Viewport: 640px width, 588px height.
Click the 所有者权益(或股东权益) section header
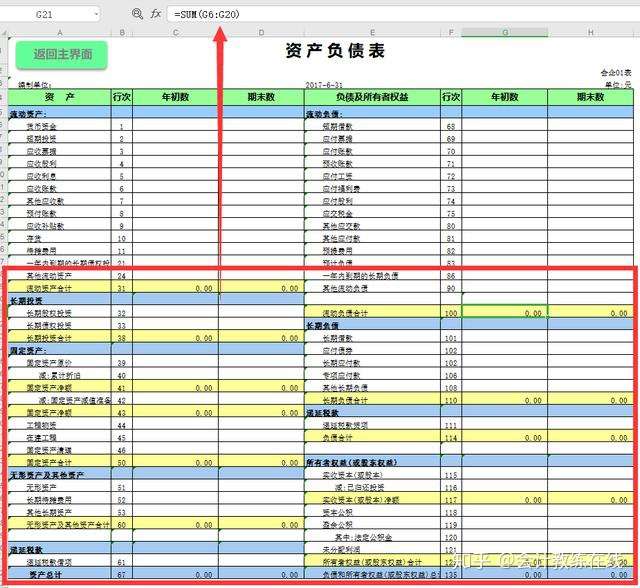click(x=372, y=463)
